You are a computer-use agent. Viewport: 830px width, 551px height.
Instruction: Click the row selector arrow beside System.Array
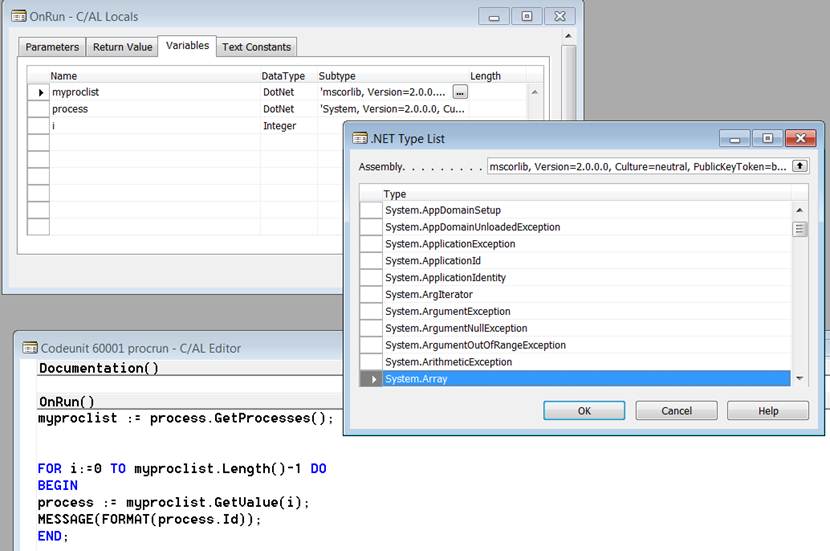point(372,380)
